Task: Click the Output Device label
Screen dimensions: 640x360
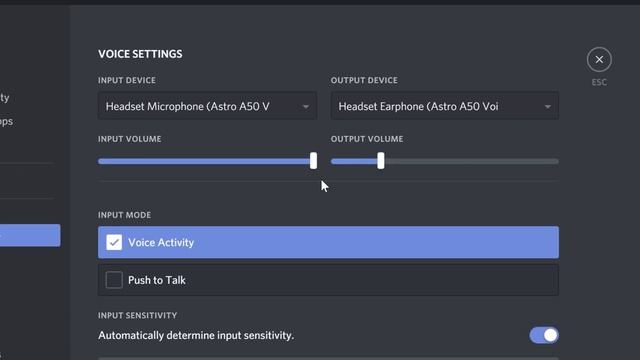Action: click(x=364, y=80)
